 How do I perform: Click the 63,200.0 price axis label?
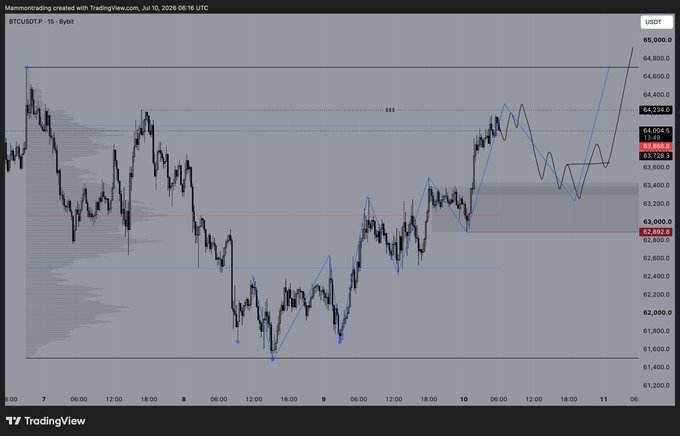[657, 203]
